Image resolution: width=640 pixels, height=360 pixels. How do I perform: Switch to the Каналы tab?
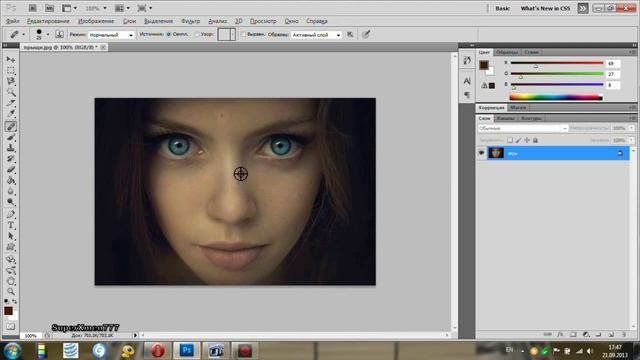506,118
